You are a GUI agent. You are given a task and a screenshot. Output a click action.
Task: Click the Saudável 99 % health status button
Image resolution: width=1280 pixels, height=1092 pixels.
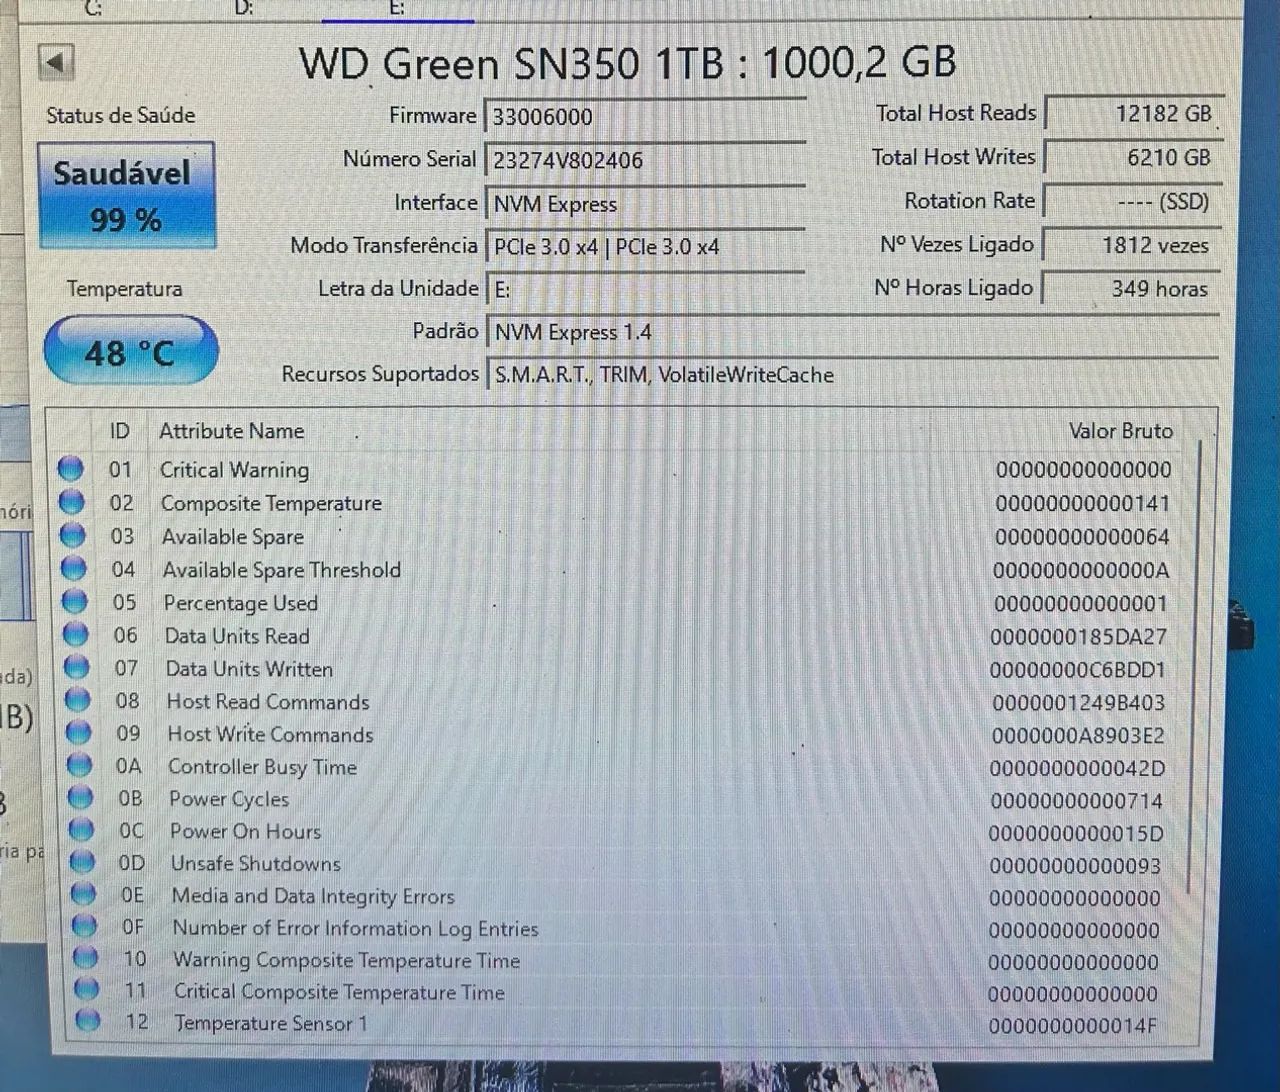coord(126,195)
